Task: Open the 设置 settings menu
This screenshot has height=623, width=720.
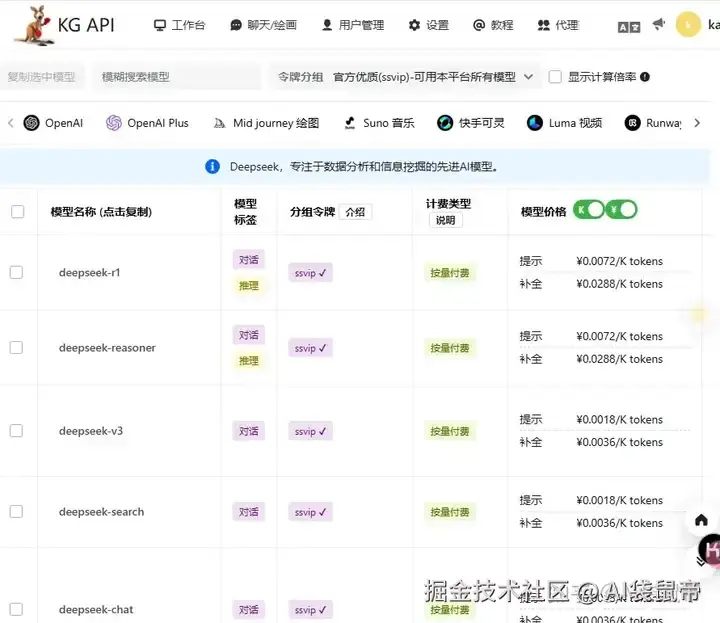Action: click(x=428, y=25)
